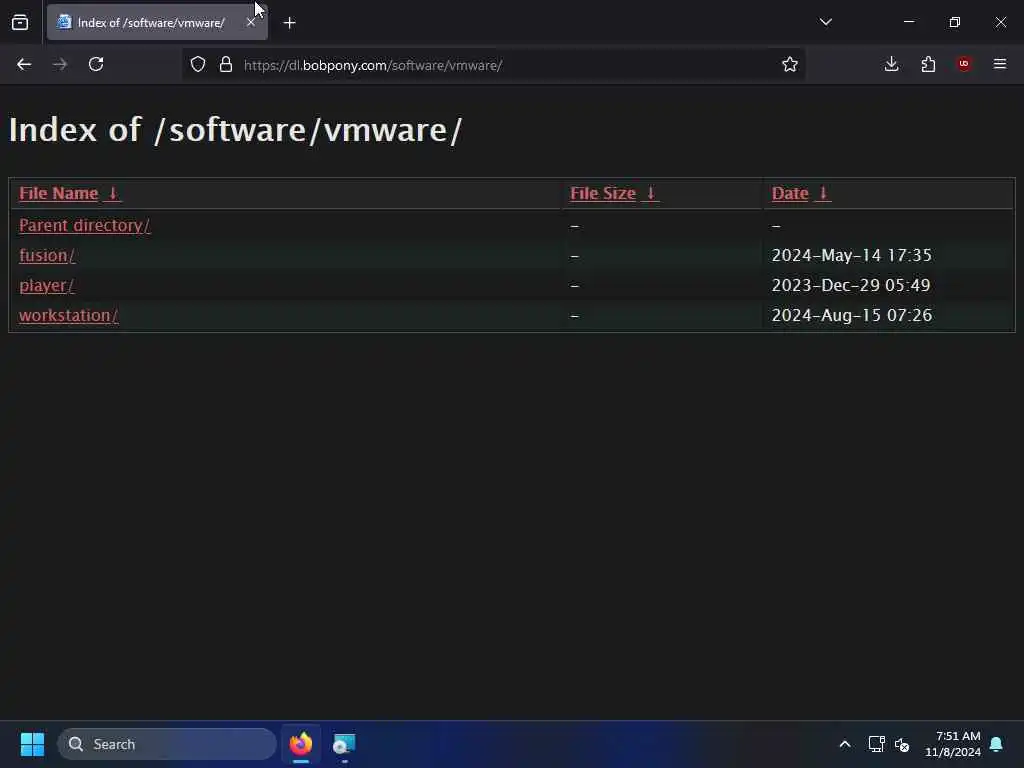
Task: Open the downloads panel
Action: [x=891, y=64]
